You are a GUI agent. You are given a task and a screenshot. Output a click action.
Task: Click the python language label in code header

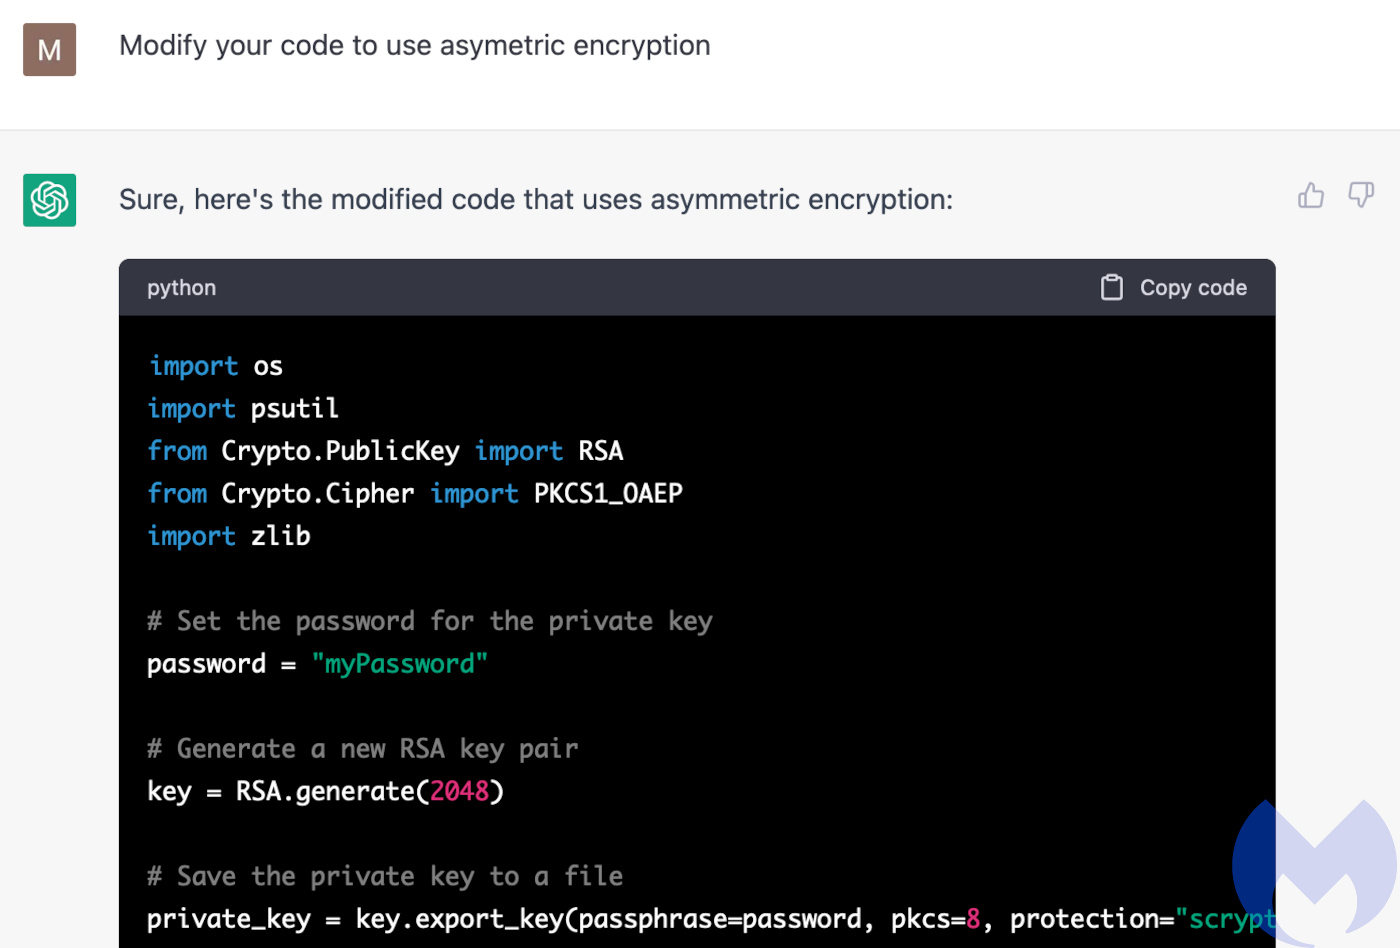click(181, 288)
